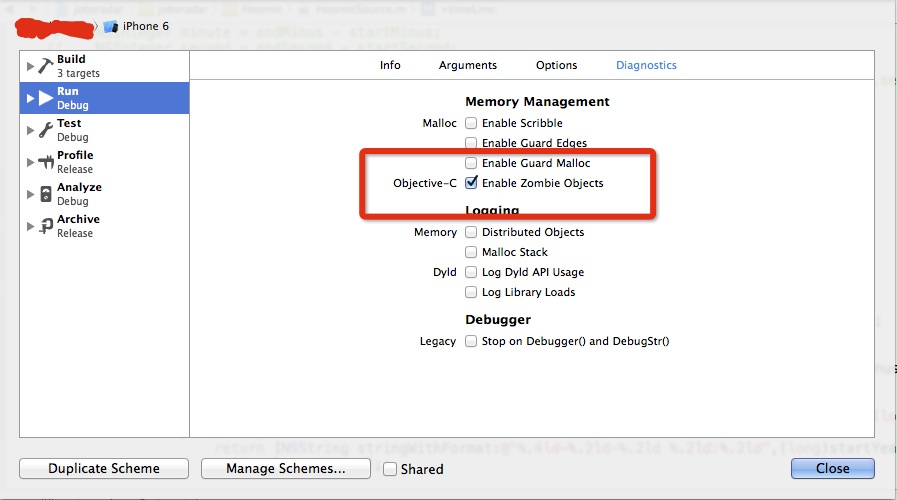Screen dimensions: 897x500
Task: Enable Log Library Loads checkbox
Action: (x=471, y=292)
